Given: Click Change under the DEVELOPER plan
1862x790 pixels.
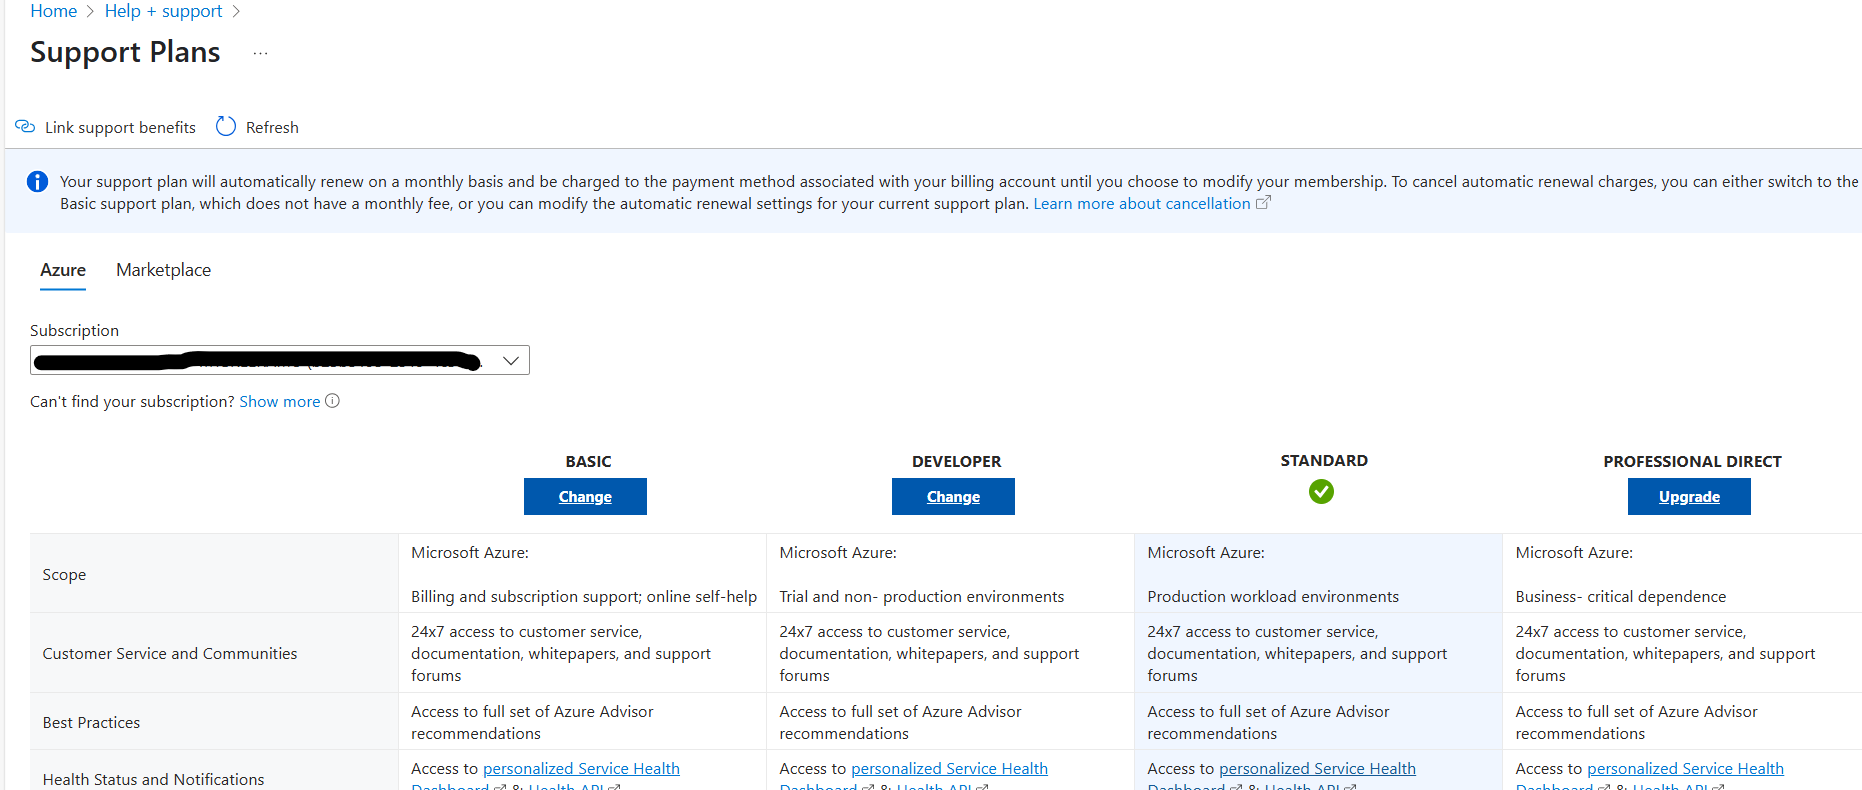Looking at the screenshot, I should pos(953,496).
